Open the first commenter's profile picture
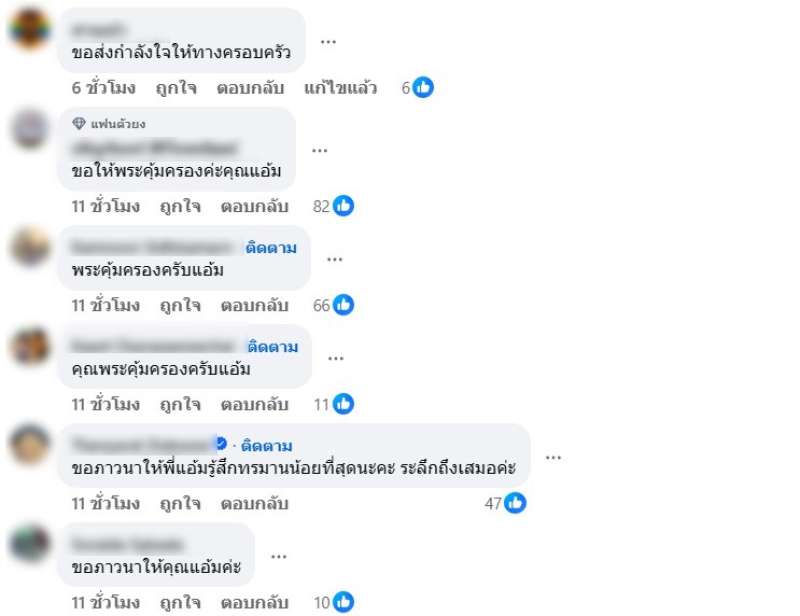The height and width of the screenshot is (616, 800). 30,29
